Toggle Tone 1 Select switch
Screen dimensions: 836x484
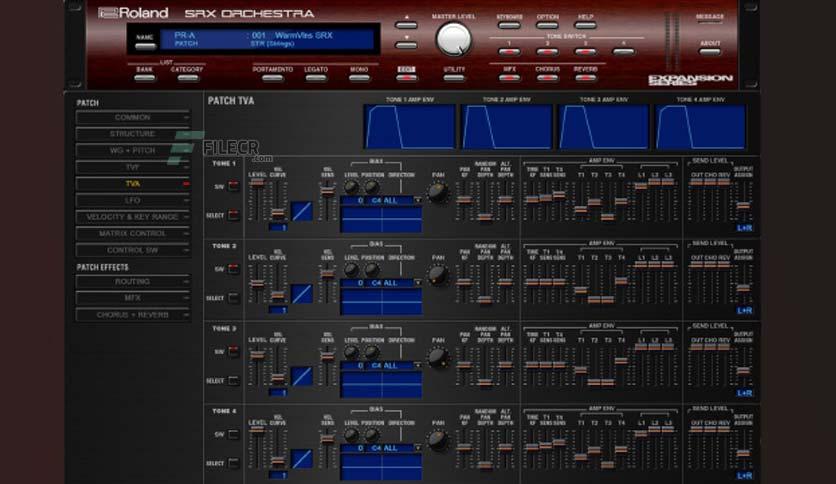pos(234,215)
